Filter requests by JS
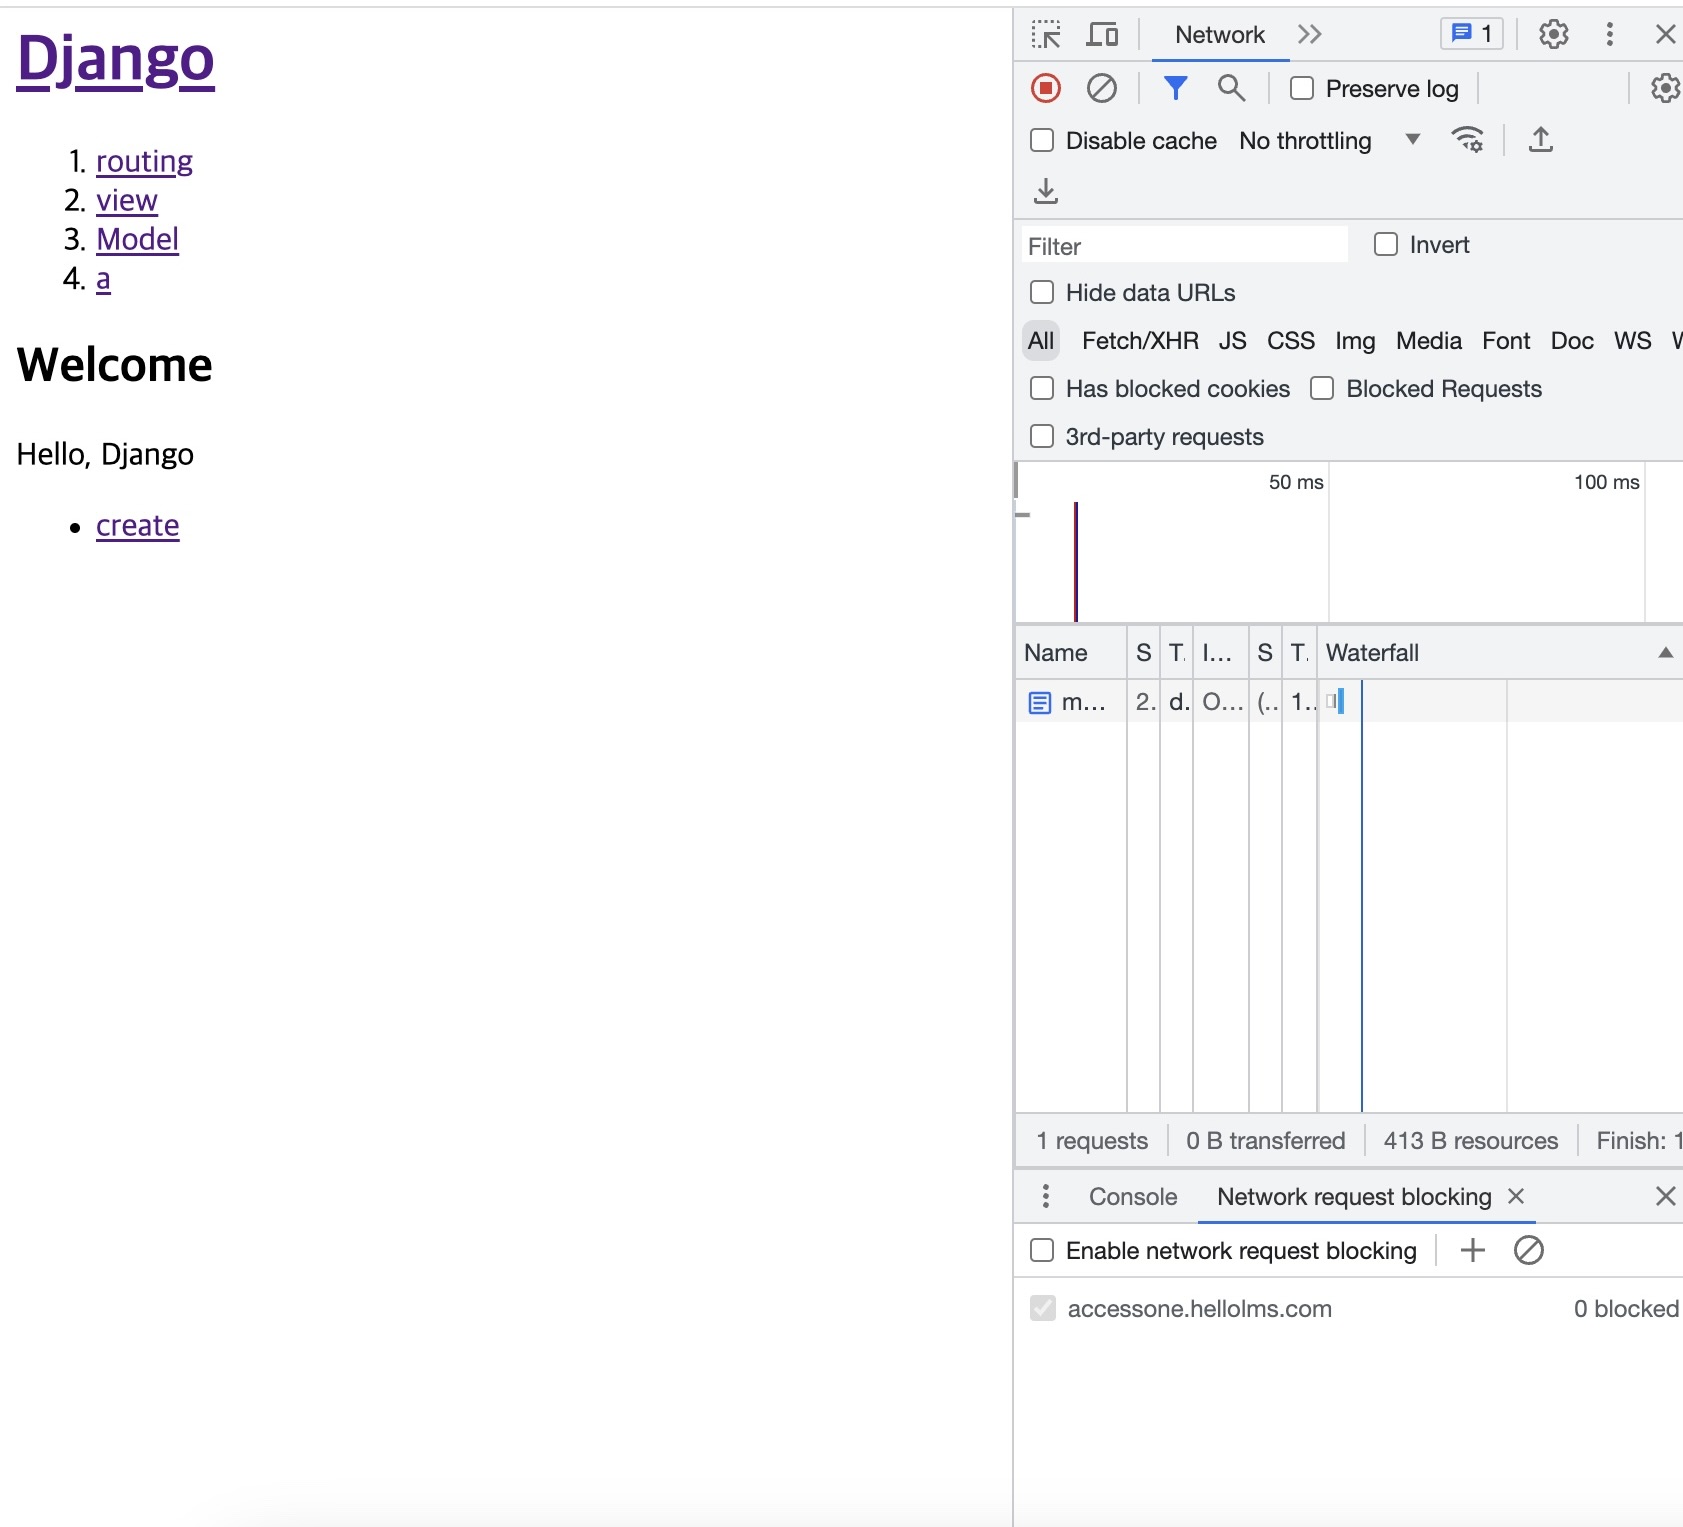Viewport: 1683px width, 1527px height. (1232, 341)
